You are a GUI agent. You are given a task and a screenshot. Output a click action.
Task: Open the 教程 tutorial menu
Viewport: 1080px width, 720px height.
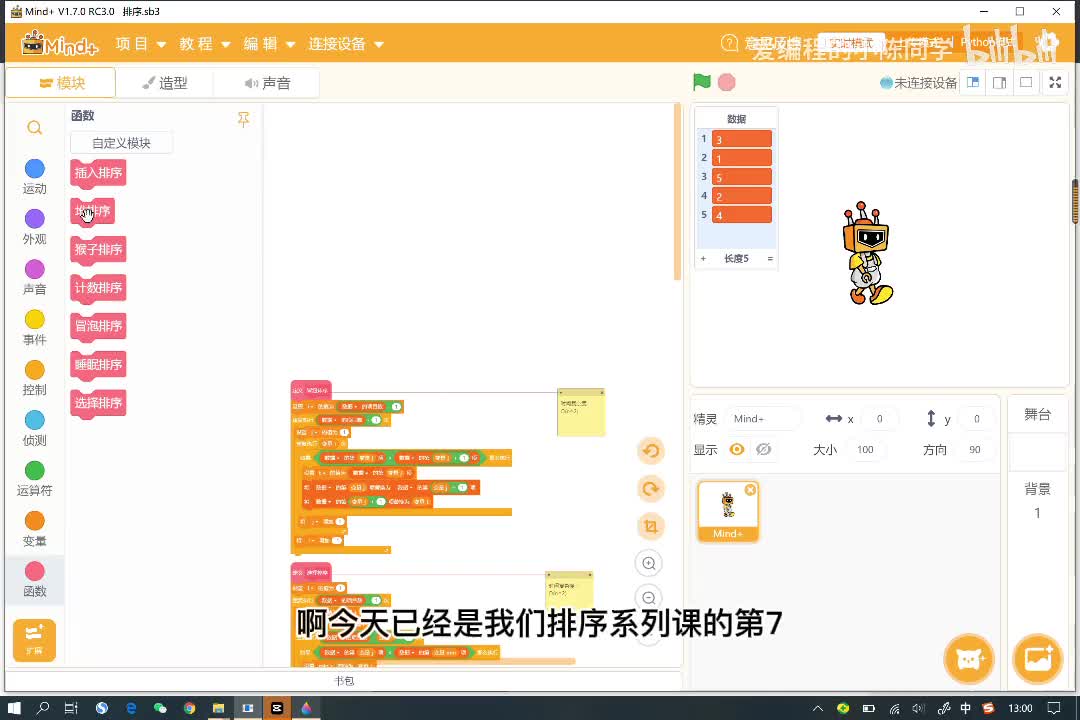[205, 44]
